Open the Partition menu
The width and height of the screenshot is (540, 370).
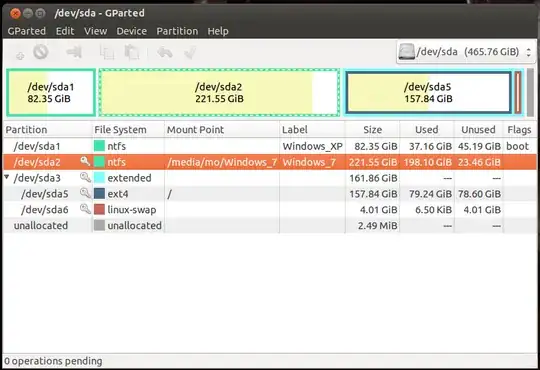(x=177, y=31)
